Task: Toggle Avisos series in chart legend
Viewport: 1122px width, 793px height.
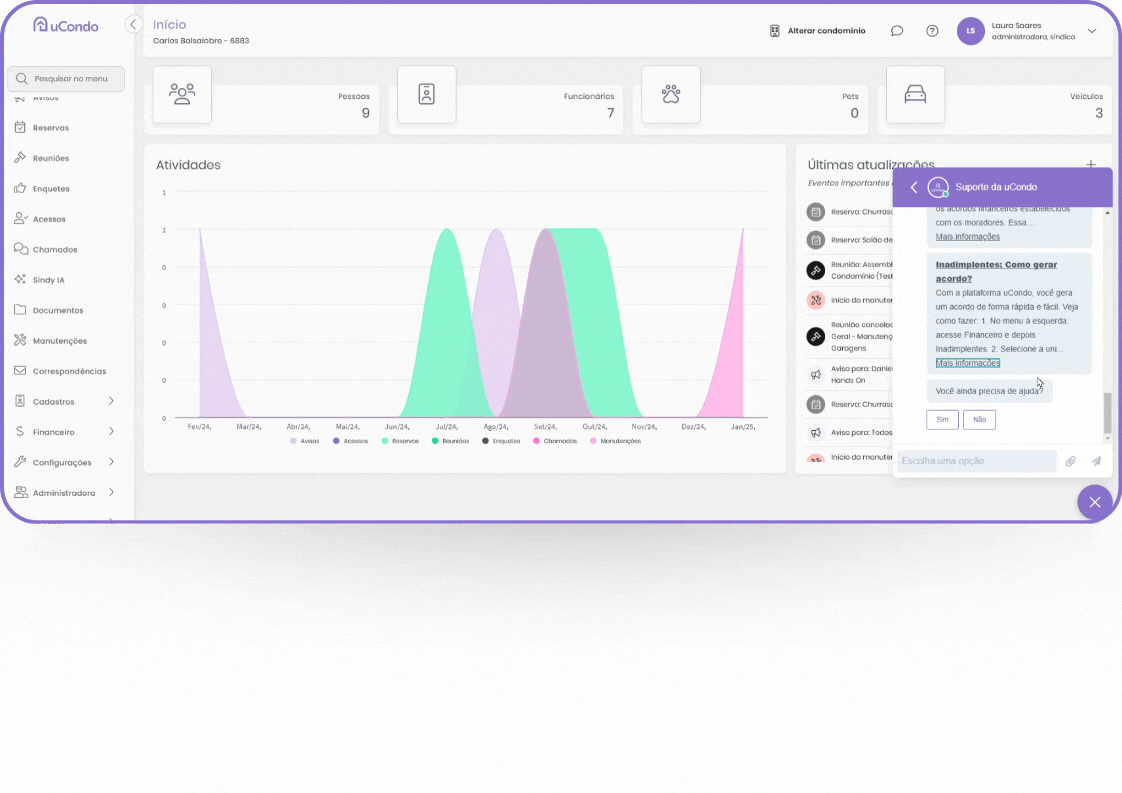Action: [x=305, y=441]
